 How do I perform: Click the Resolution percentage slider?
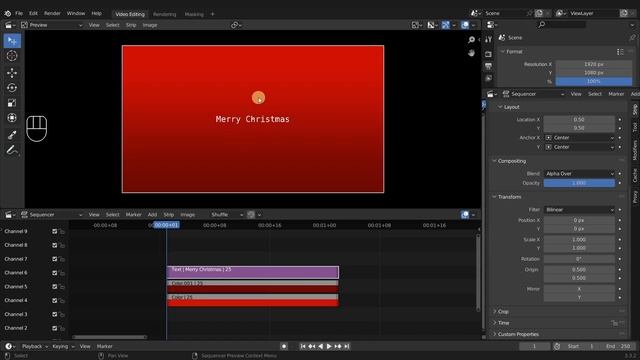(593, 82)
